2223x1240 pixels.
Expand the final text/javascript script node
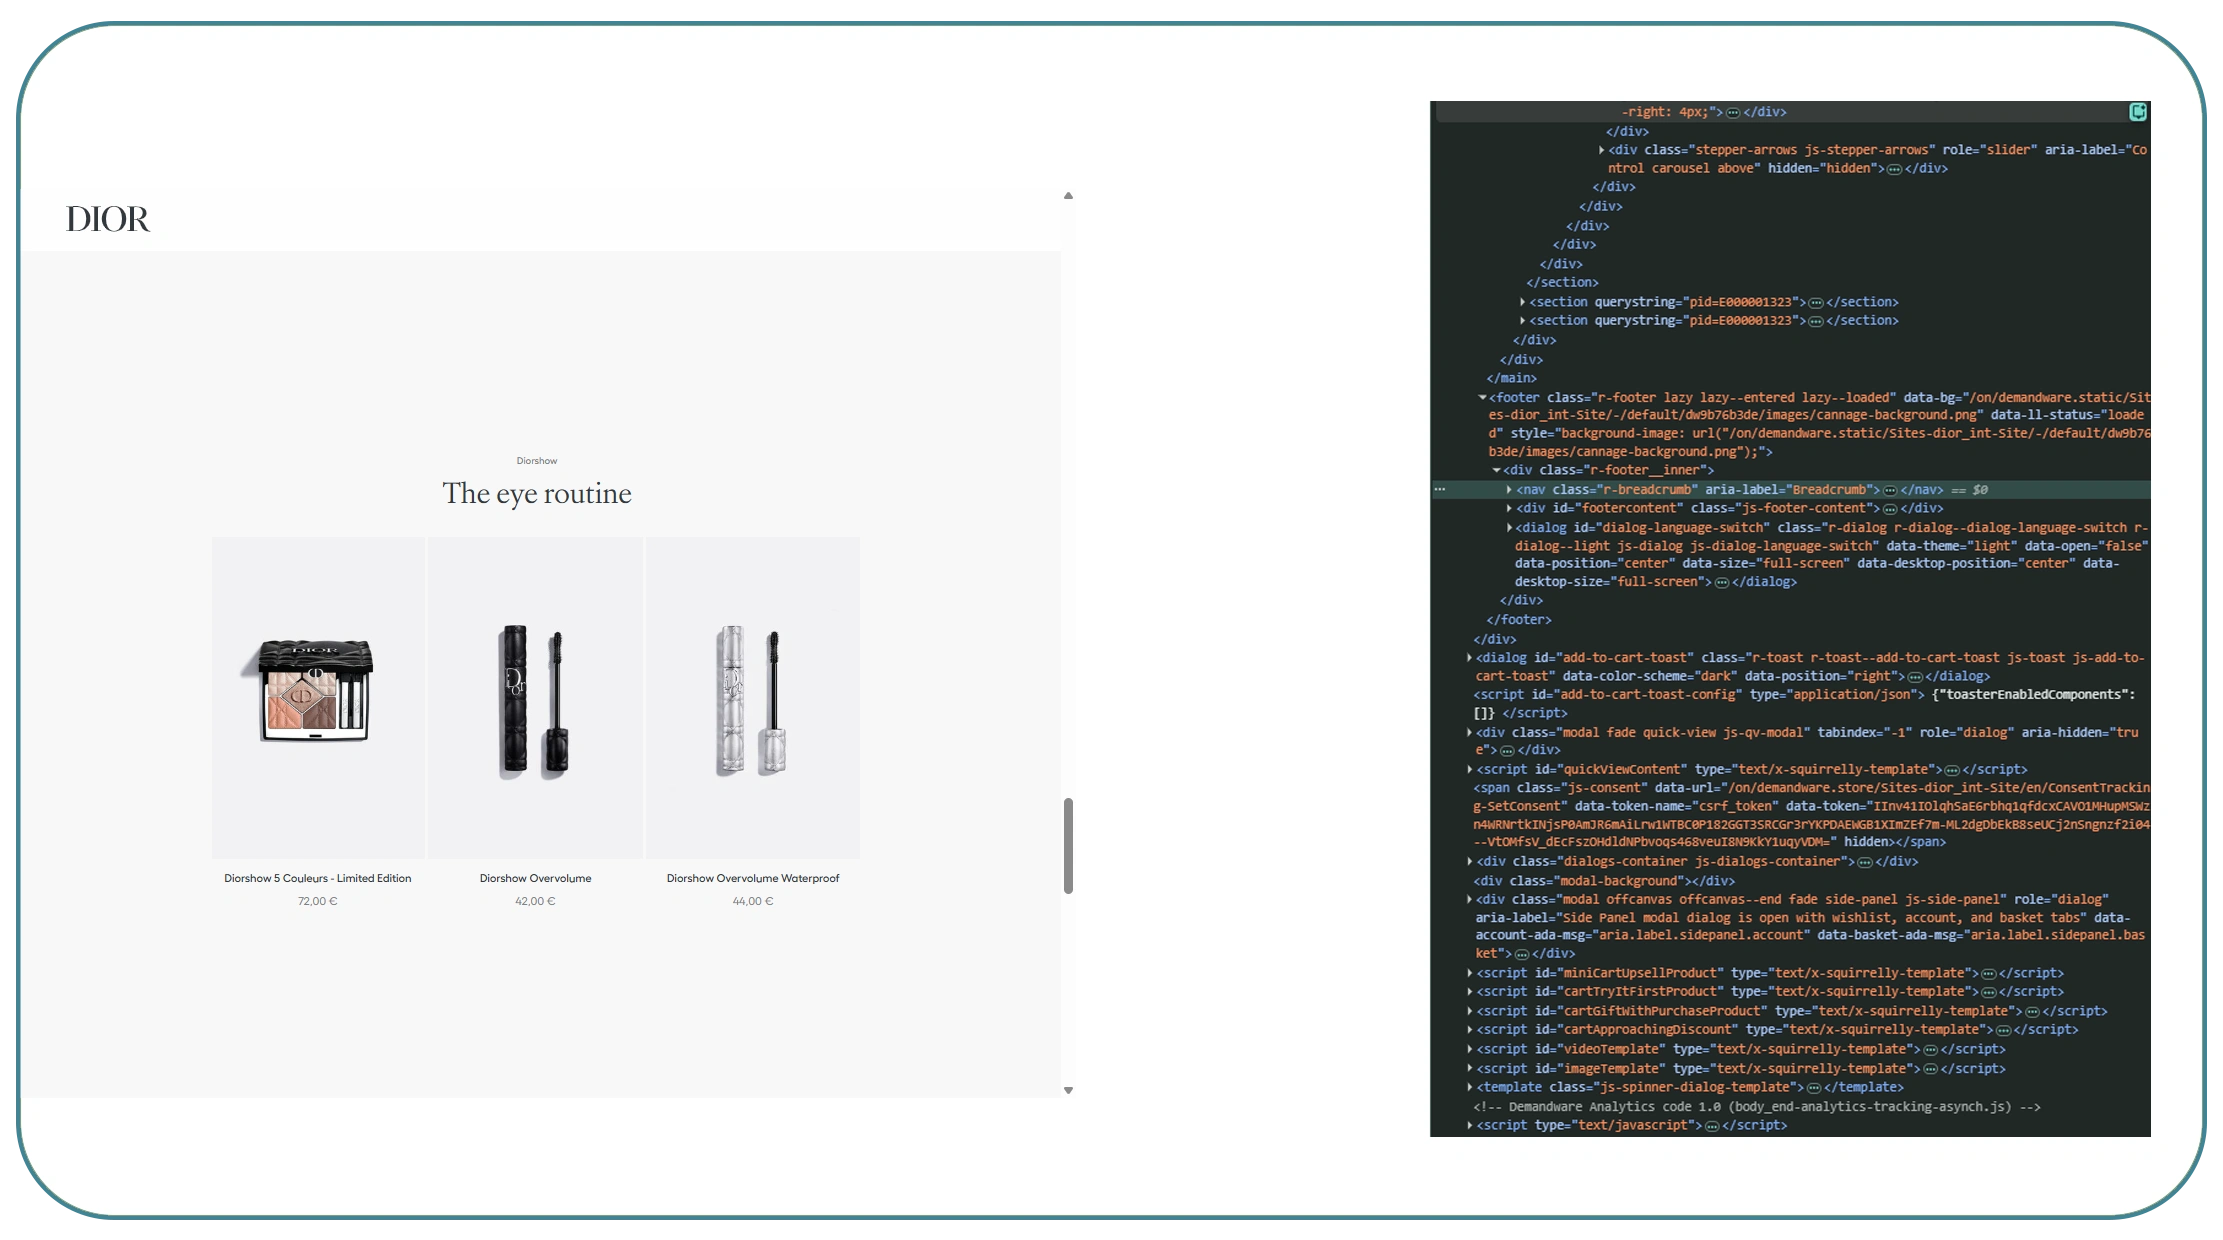tap(1469, 1126)
